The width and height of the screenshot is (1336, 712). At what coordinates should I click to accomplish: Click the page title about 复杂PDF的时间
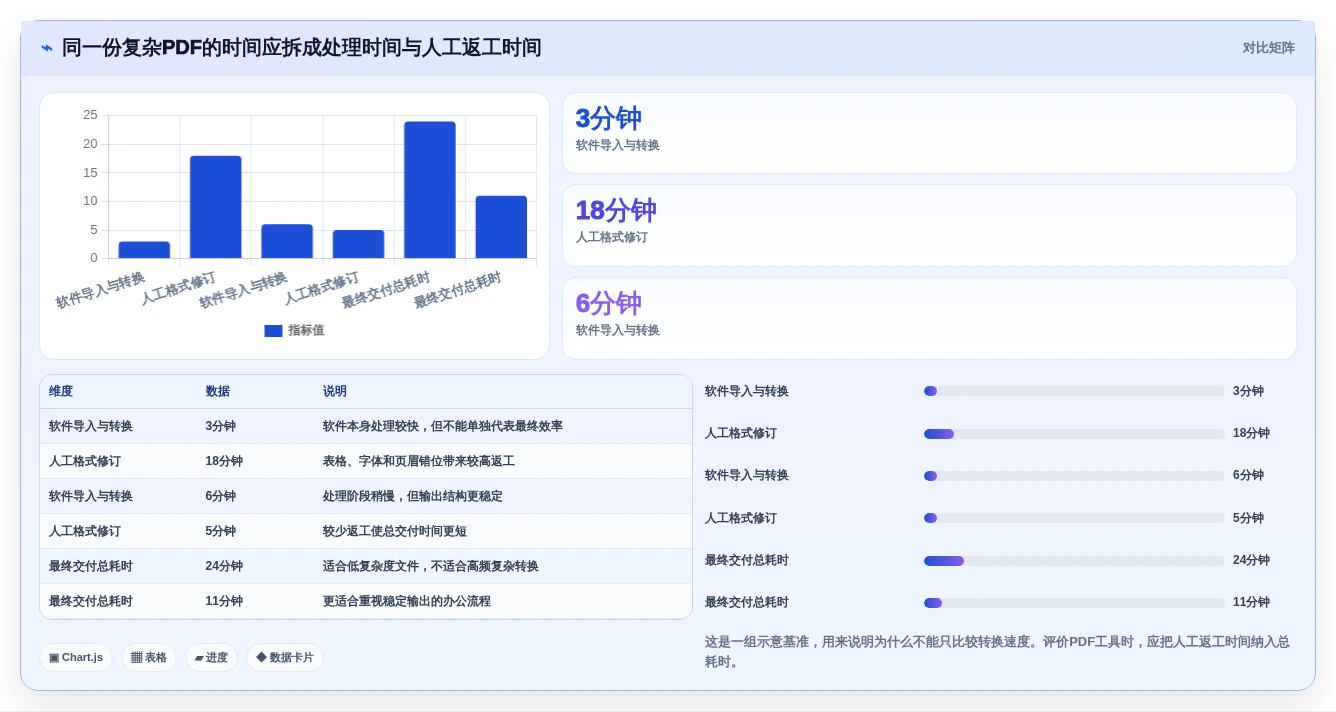302,48
